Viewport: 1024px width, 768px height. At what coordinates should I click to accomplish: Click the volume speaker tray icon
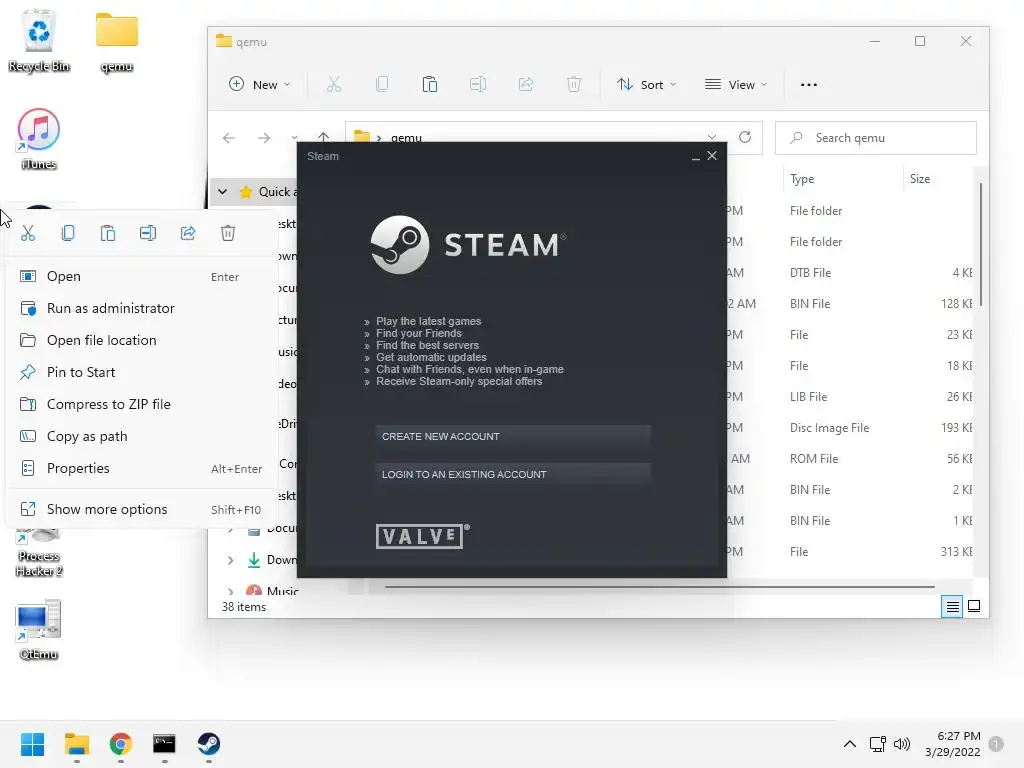click(x=902, y=744)
